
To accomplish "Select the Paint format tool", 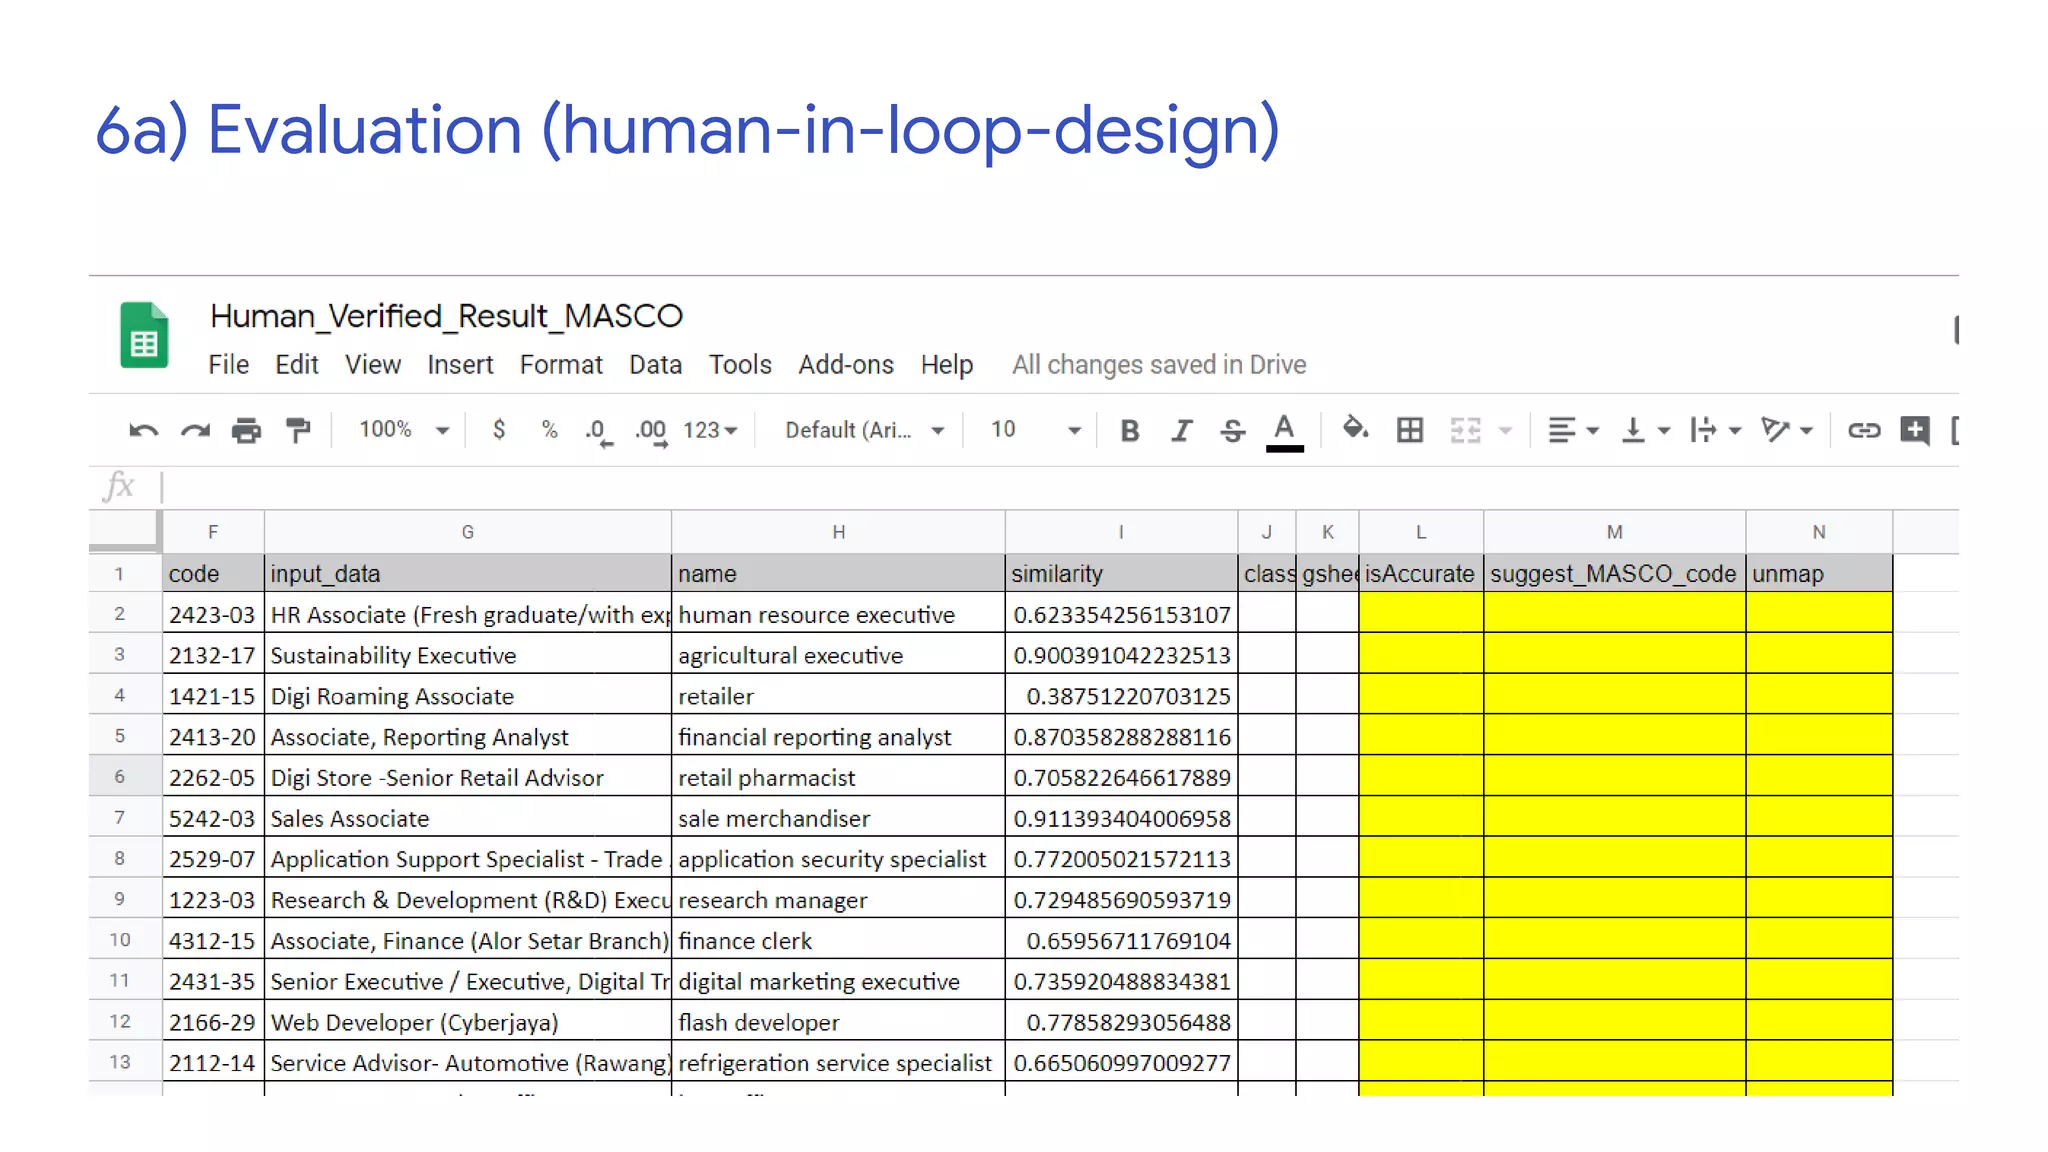I will tap(298, 431).
